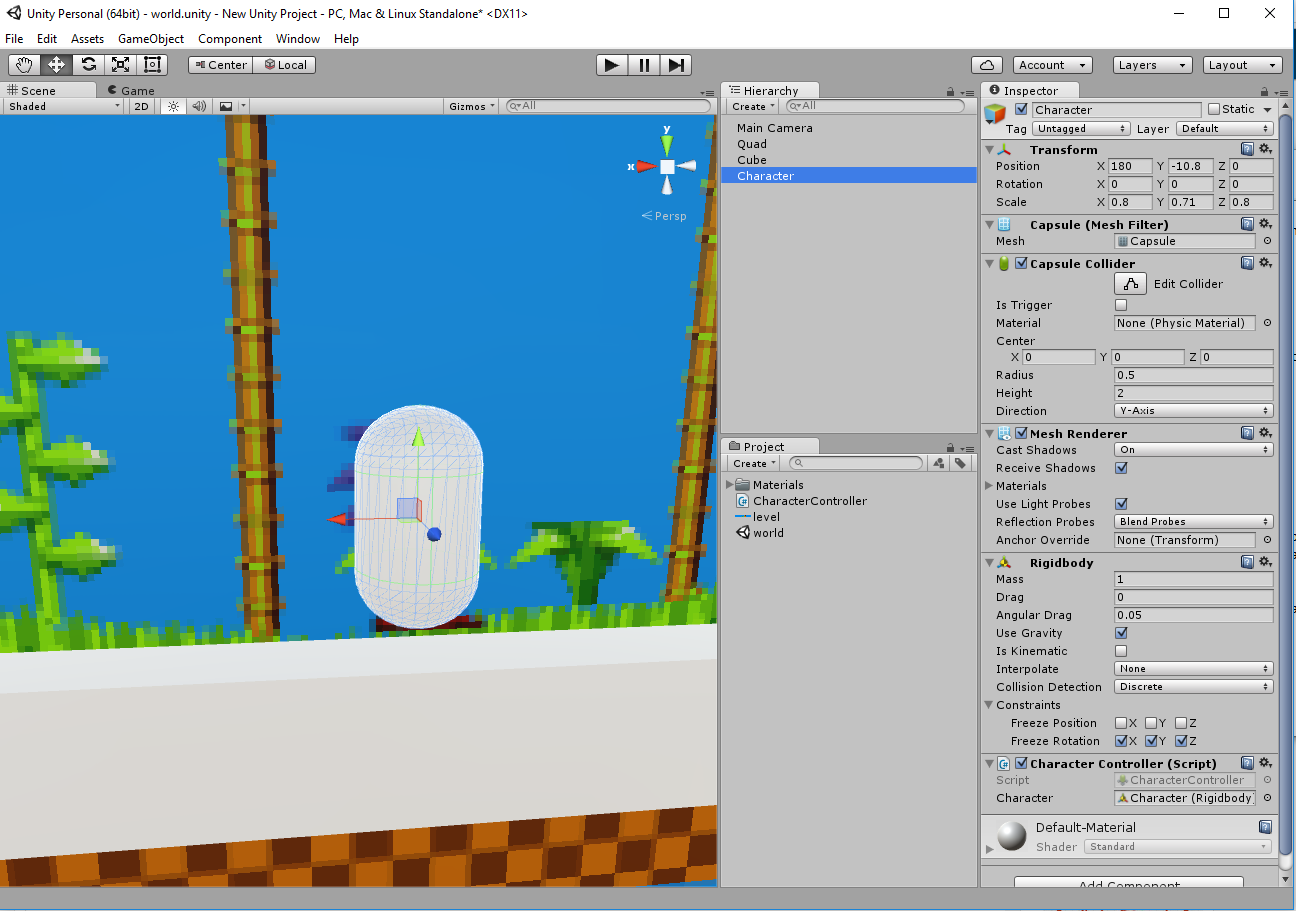Toggle Character active checkbox
This screenshot has height=911, width=1296.
tap(1021, 109)
